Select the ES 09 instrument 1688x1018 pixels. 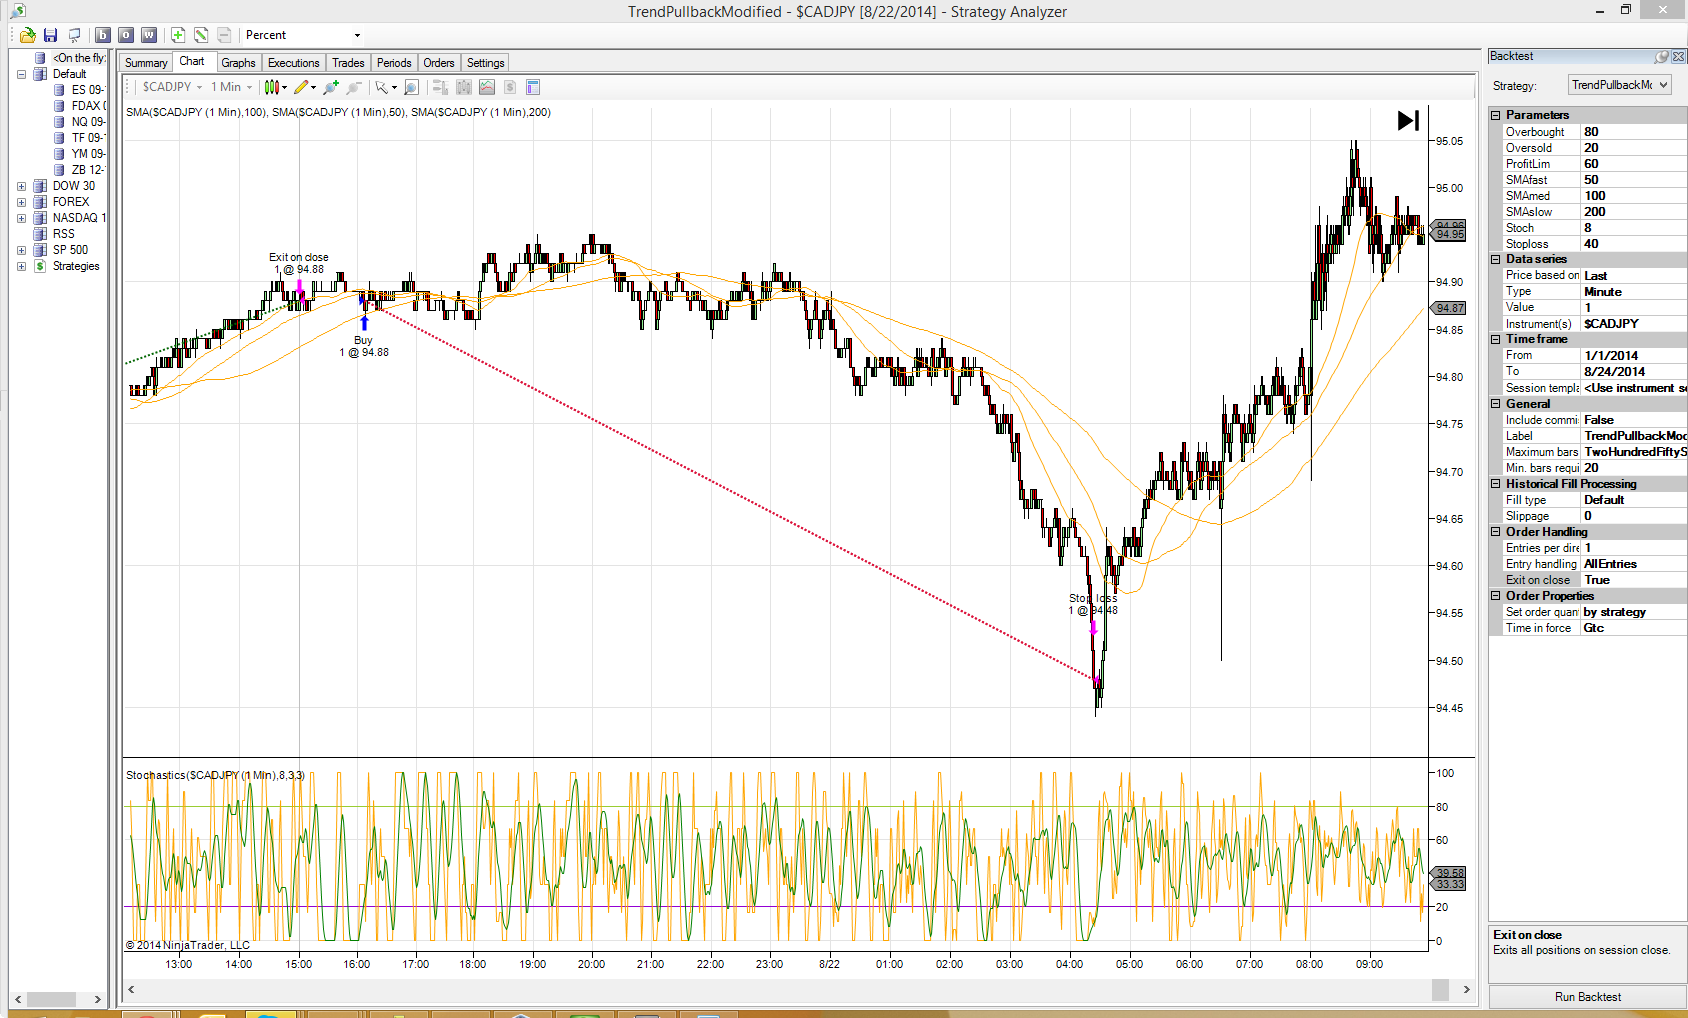[88, 90]
